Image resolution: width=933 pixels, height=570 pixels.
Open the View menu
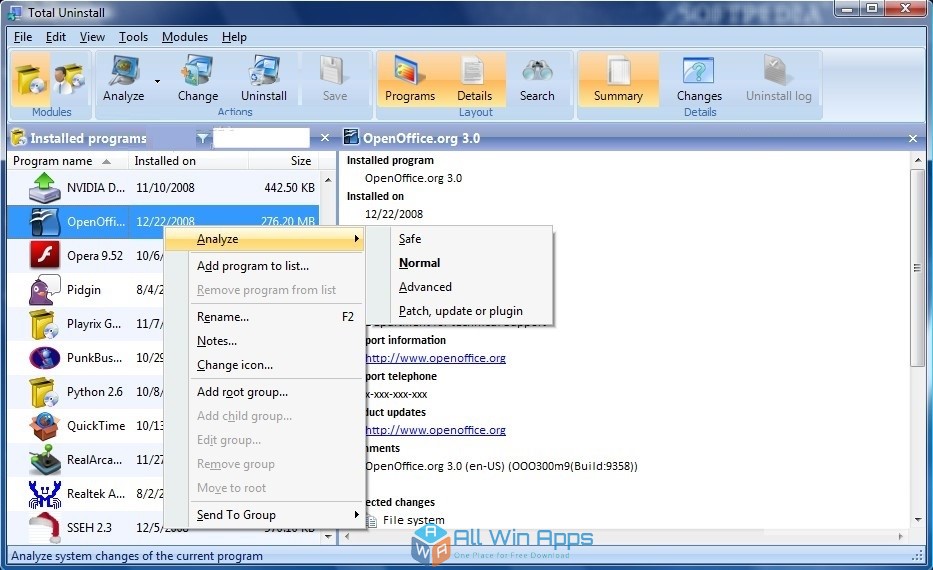92,37
